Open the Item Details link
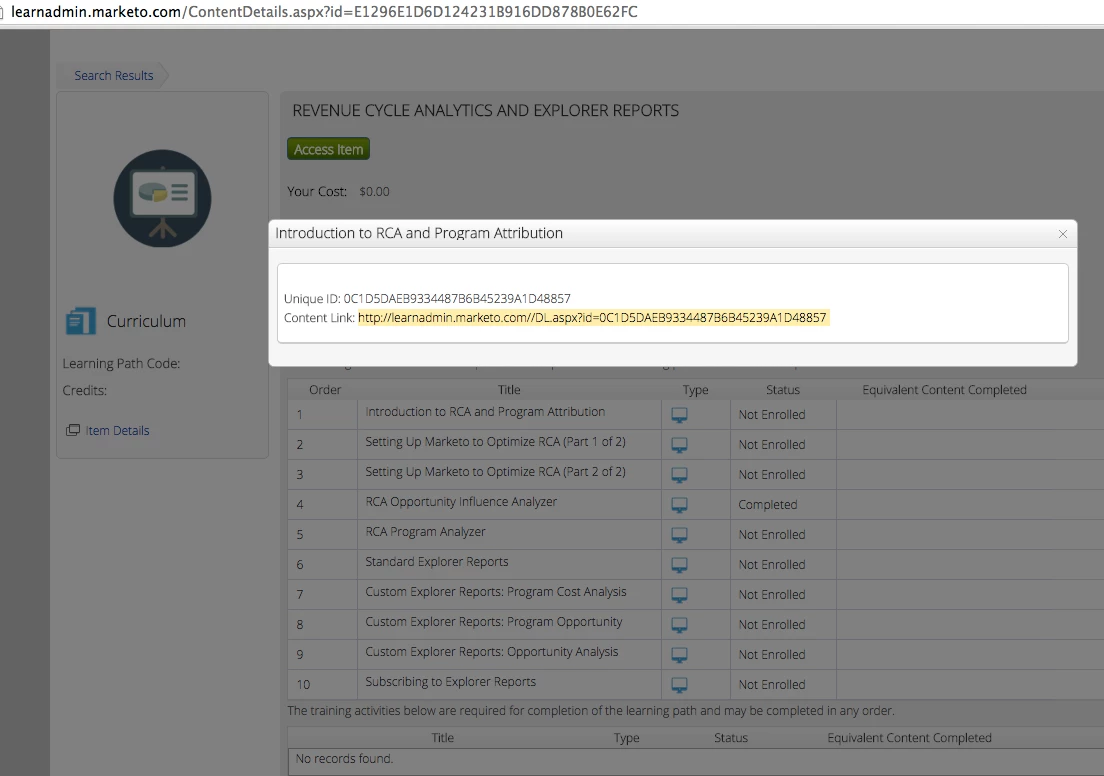 click(x=117, y=430)
